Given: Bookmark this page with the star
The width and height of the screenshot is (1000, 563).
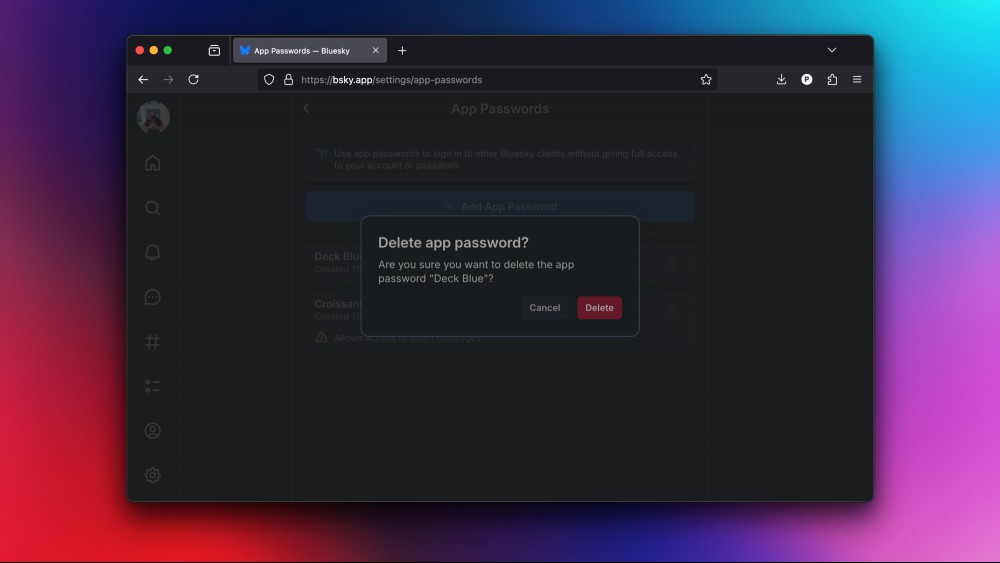Looking at the screenshot, I should [x=706, y=80].
